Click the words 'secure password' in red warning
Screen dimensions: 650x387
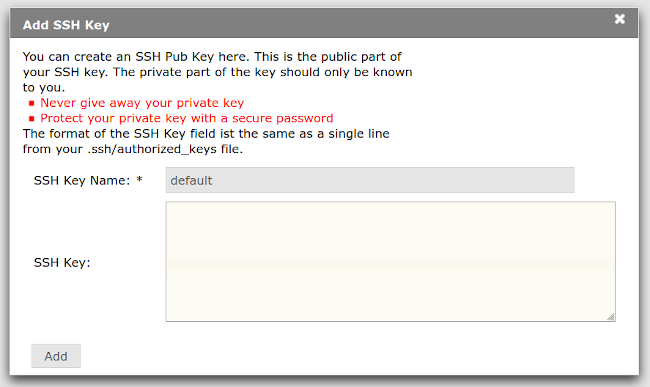point(282,119)
